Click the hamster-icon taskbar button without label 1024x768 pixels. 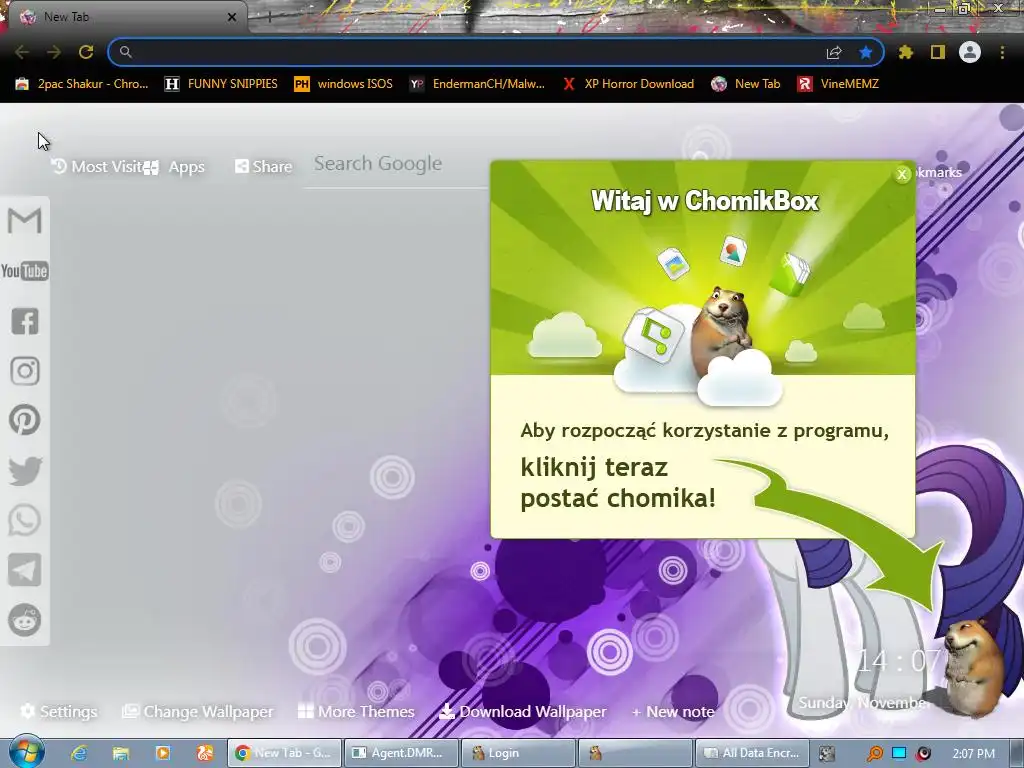point(635,753)
